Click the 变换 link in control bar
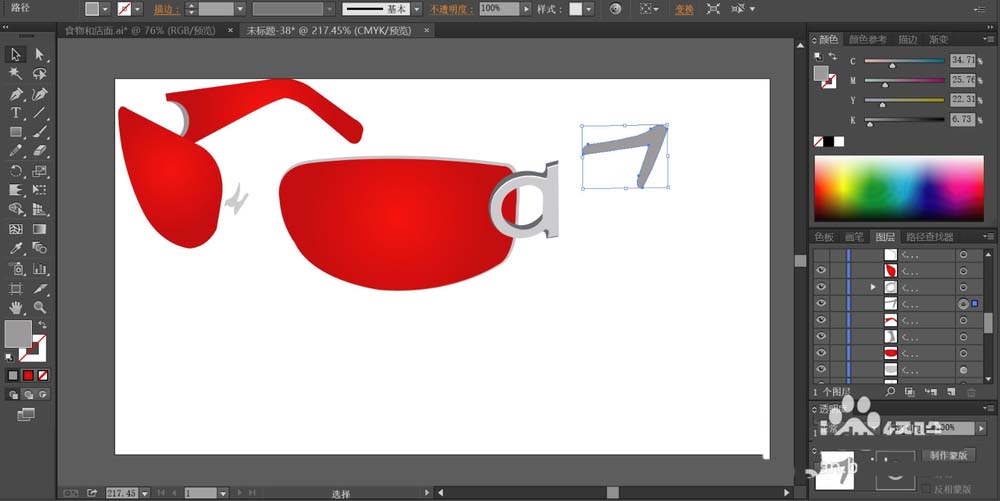This screenshot has height=501, width=1000. click(684, 9)
